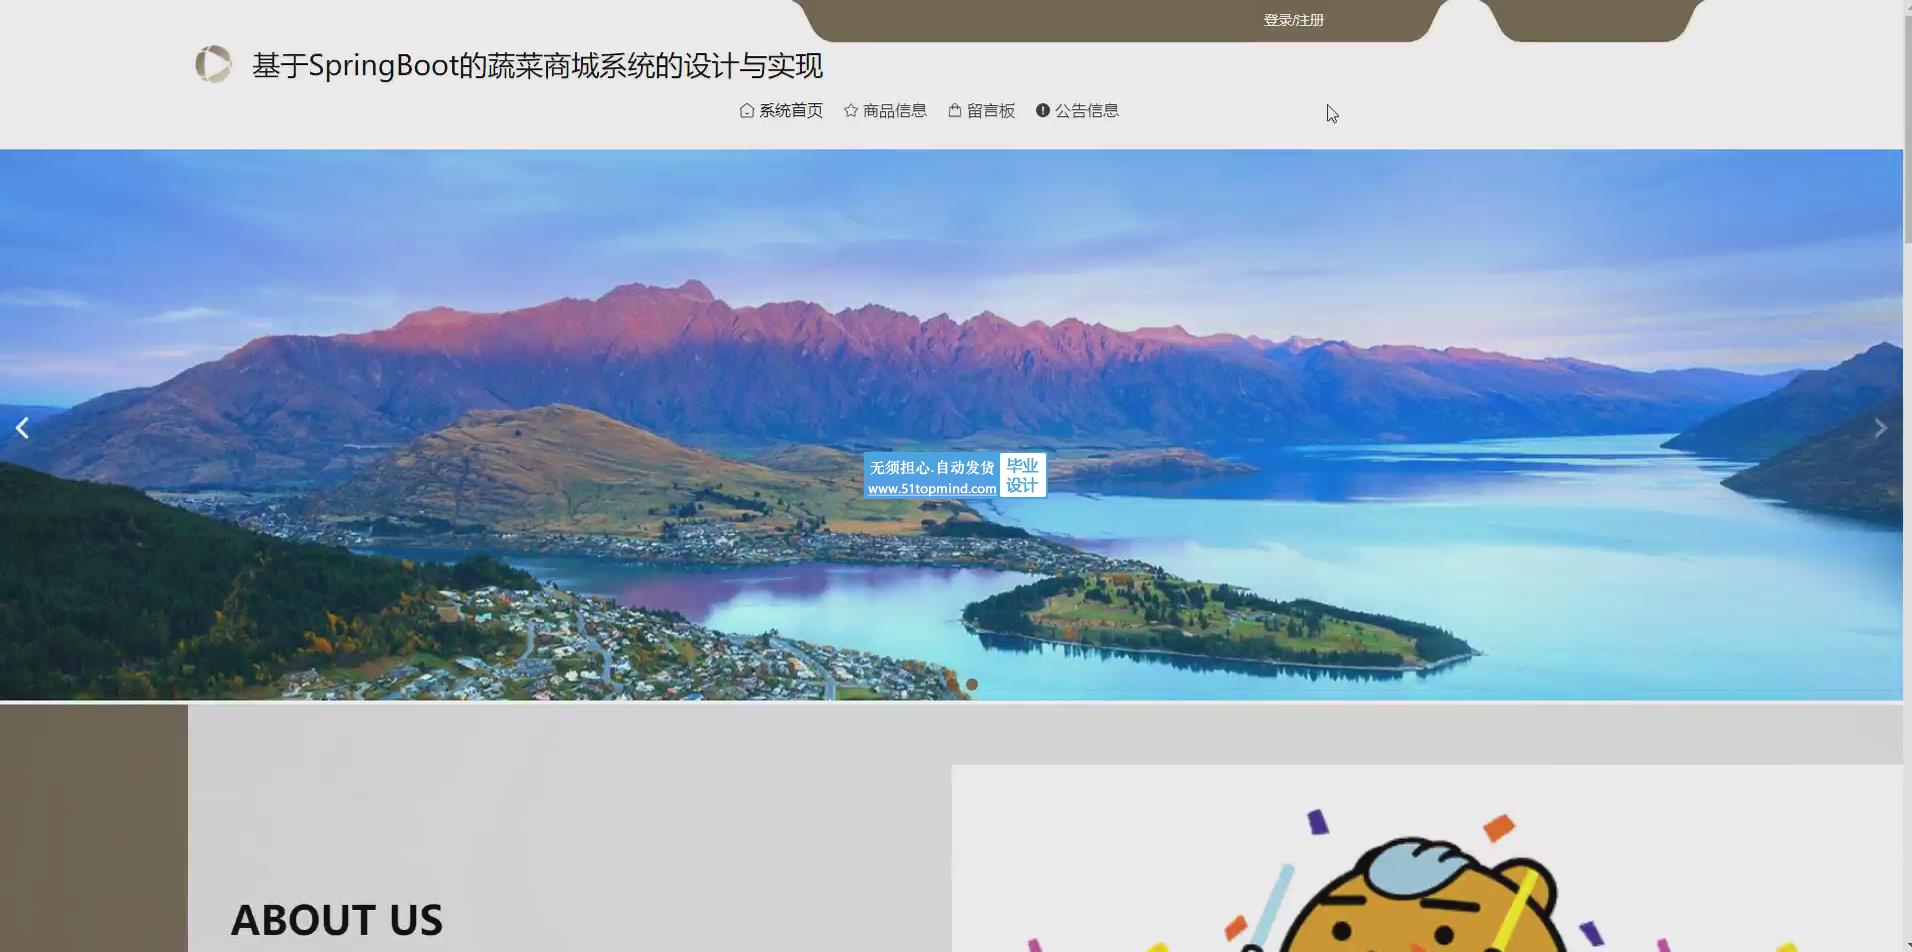
Task: Show the previous carousel slide
Action: click(x=22, y=428)
